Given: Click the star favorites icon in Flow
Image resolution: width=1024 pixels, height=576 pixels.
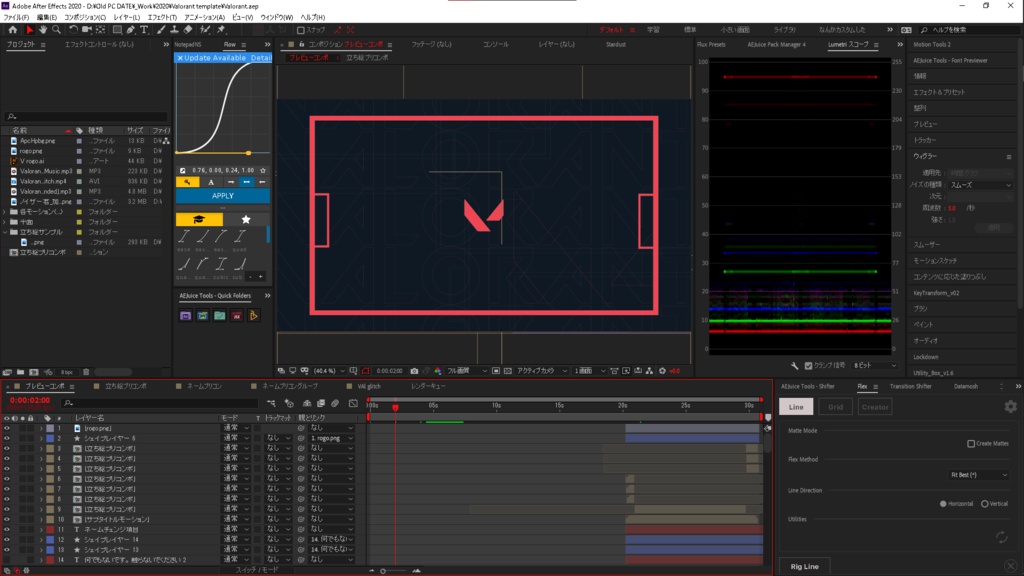Looking at the screenshot, I should point(246,219).
